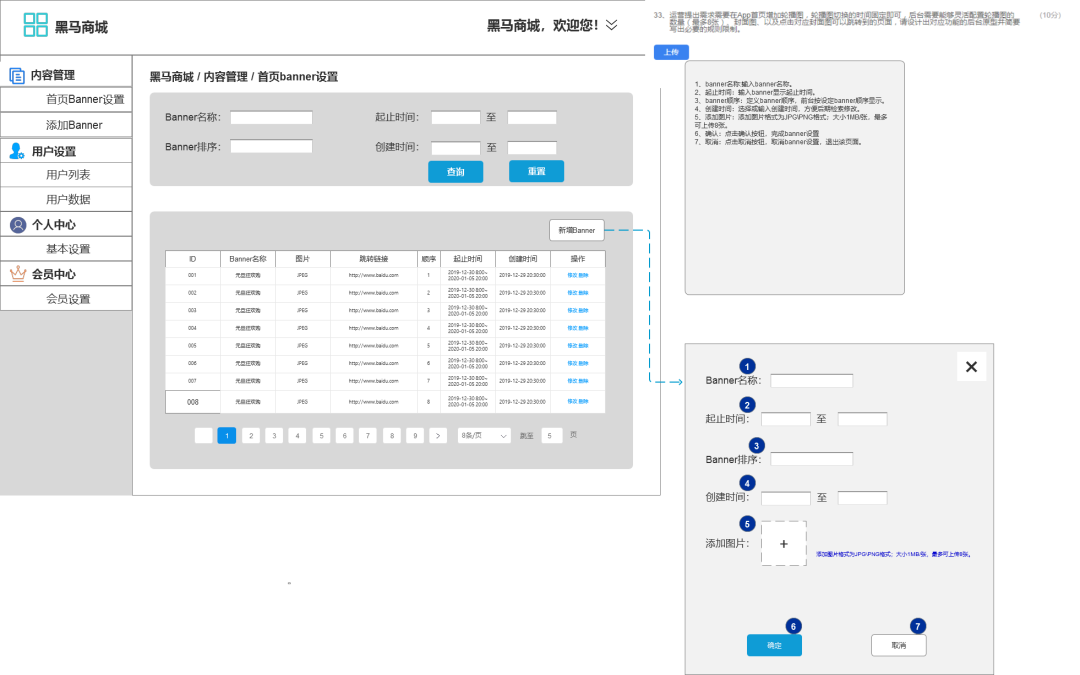This screenshot has height=675, width=1080.
Task: Click the 新增Banner button
Action: [x=577, y=230]
